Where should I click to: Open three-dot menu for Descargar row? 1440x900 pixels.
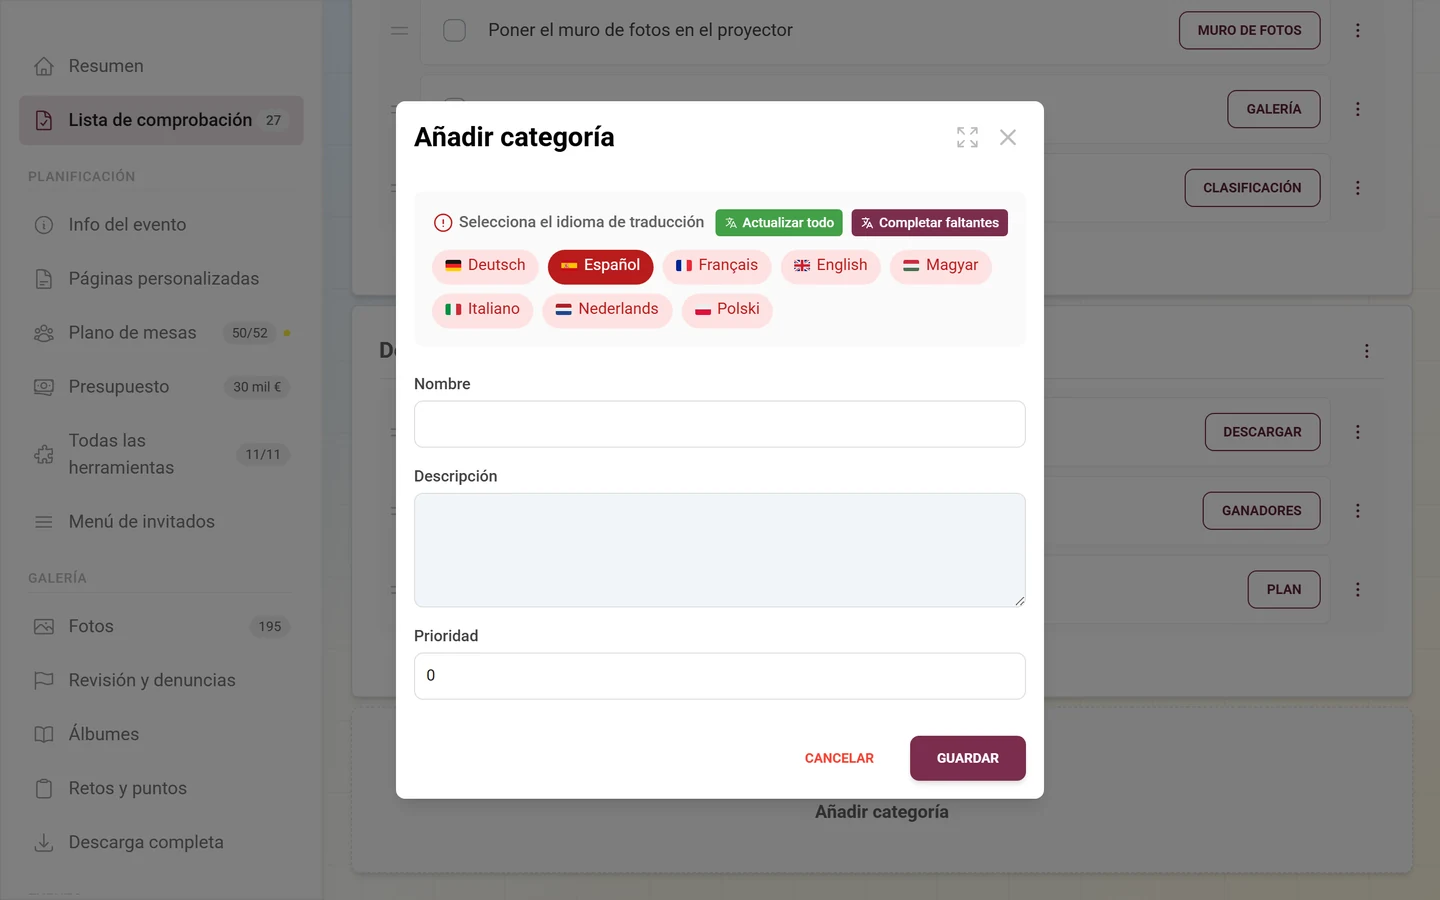(x=1357, y=432)
